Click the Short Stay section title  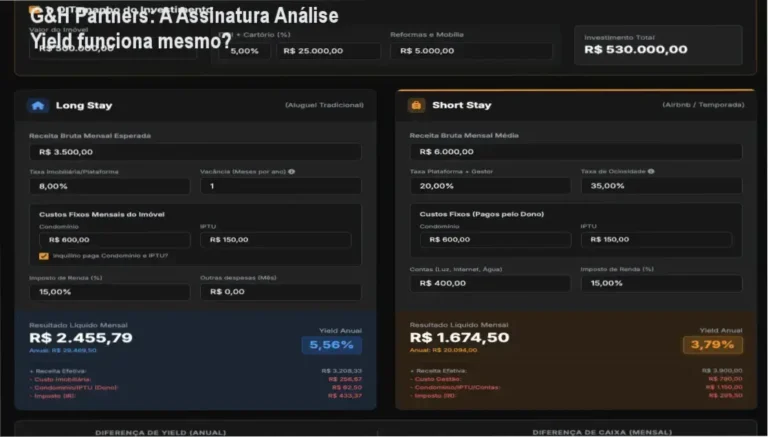(x=461, y=105)
